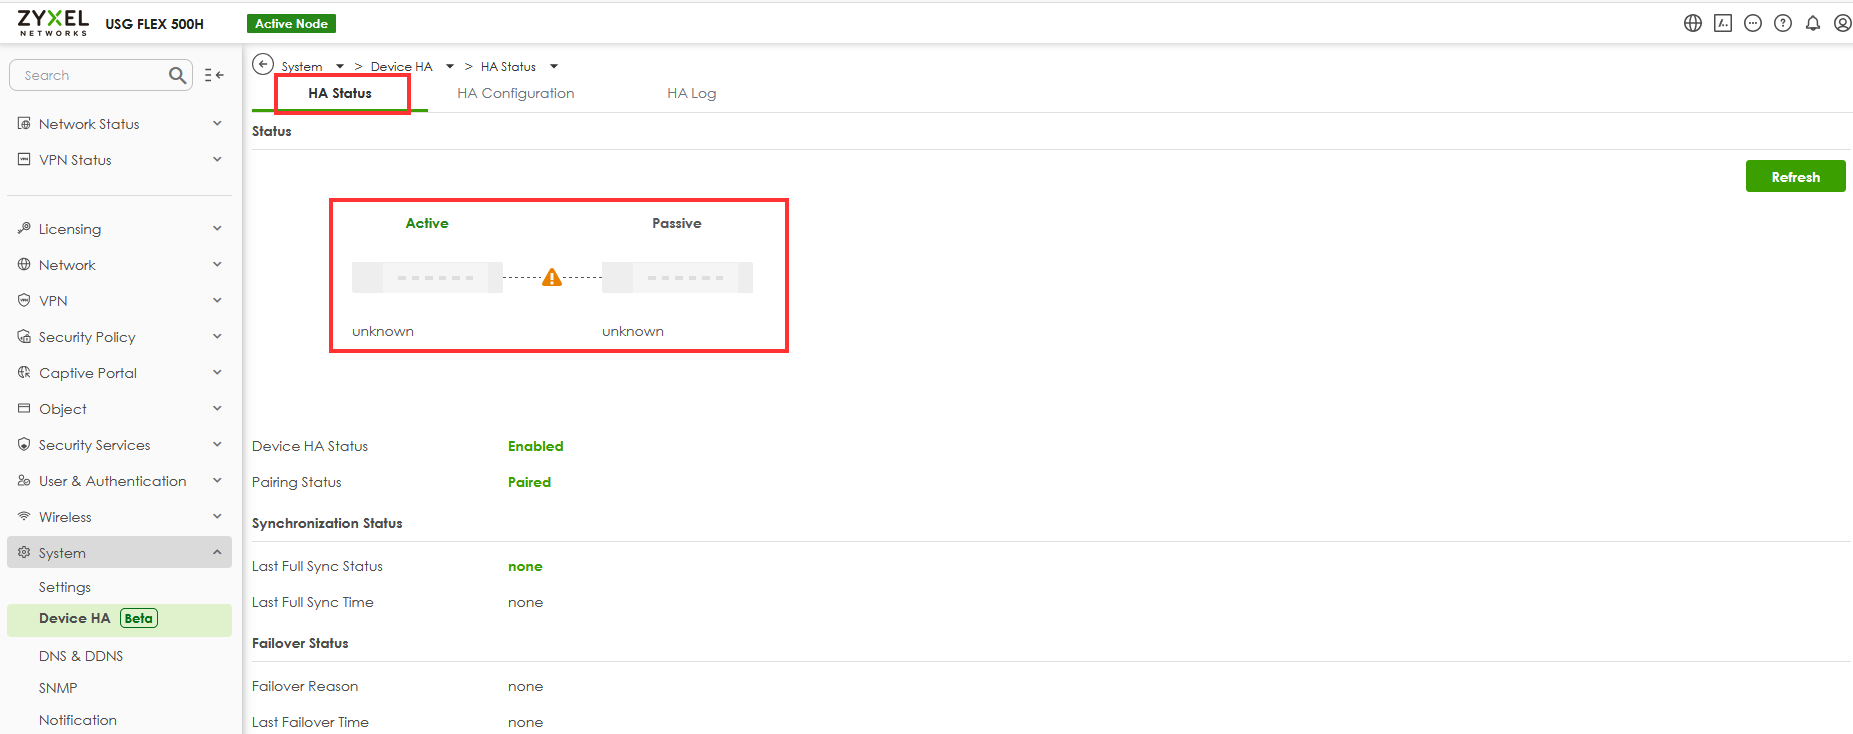Click the globe language icon

tap(1692, 23)
